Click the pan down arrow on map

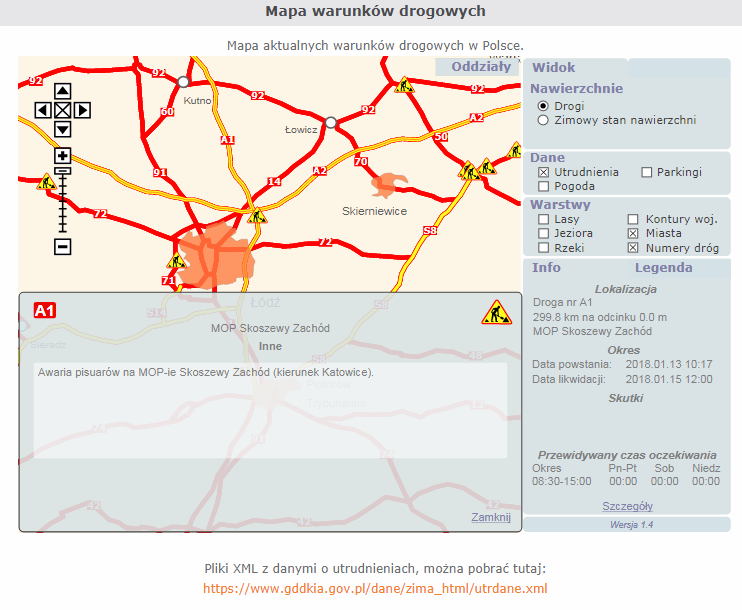(x=62, y=129)
